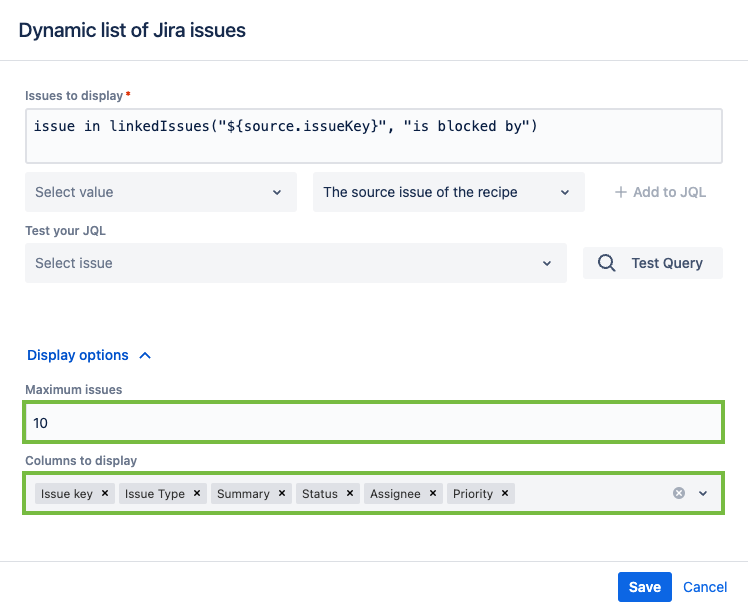Click the Cancel link
This screenshot has height=612, width=748.
point(705,587)
